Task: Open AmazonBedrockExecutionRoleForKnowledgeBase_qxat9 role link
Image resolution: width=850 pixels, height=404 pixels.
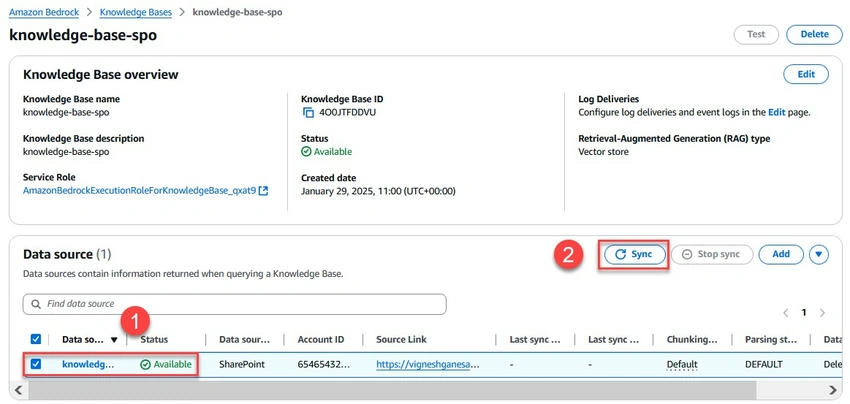Action: point(139,191)
